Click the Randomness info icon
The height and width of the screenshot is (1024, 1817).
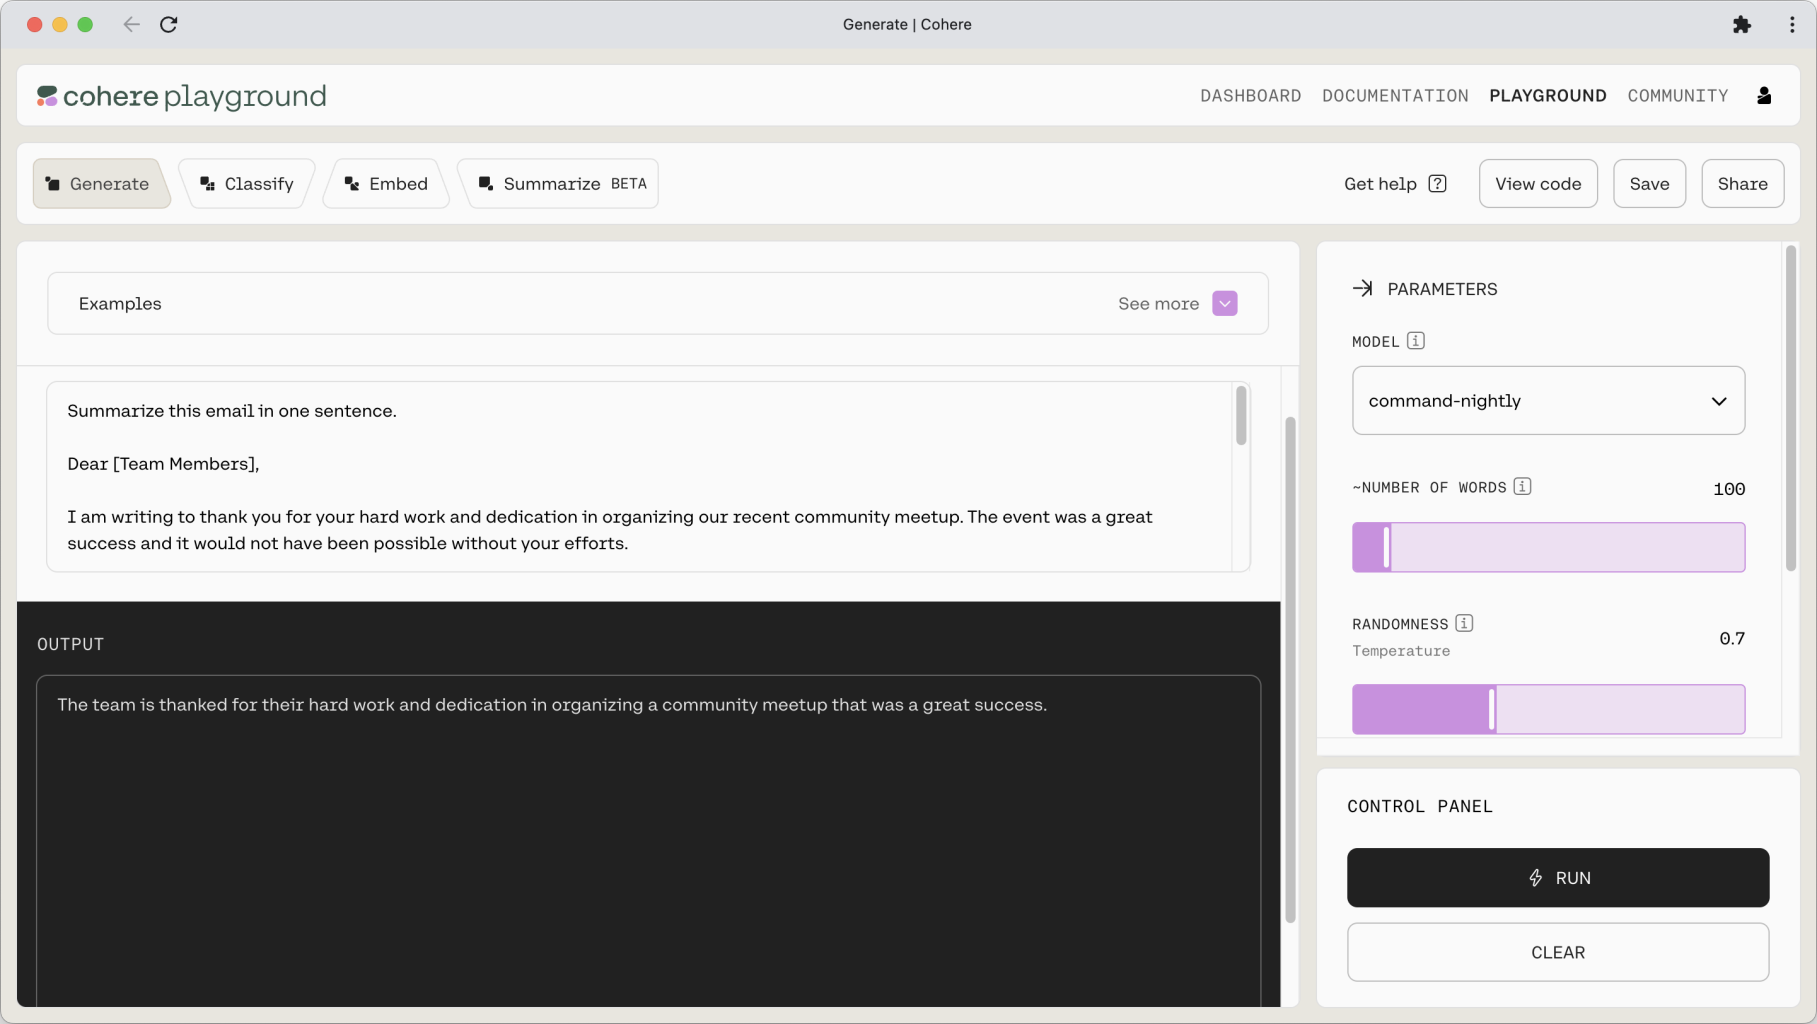[x=1464, y=623]
